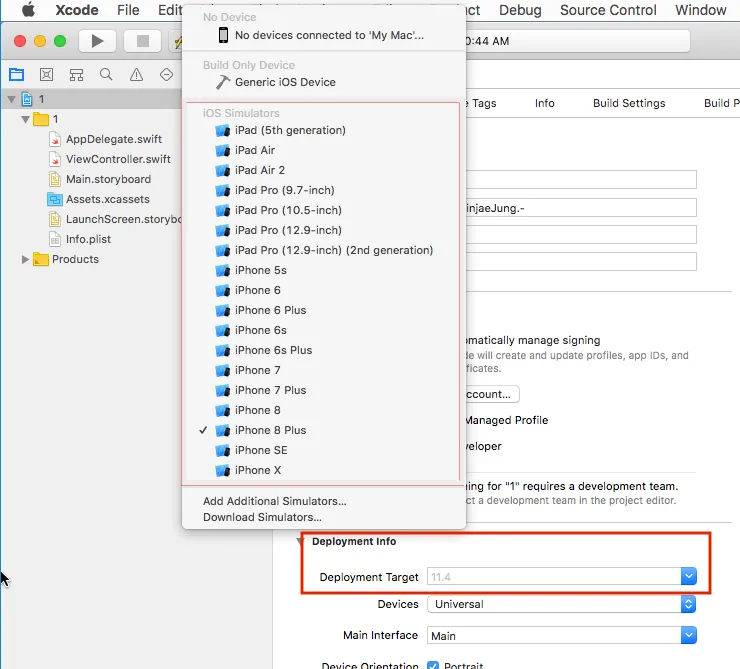Open the Test navigator diamond icon
Screen dimensions: 740x669
(166, 75)
